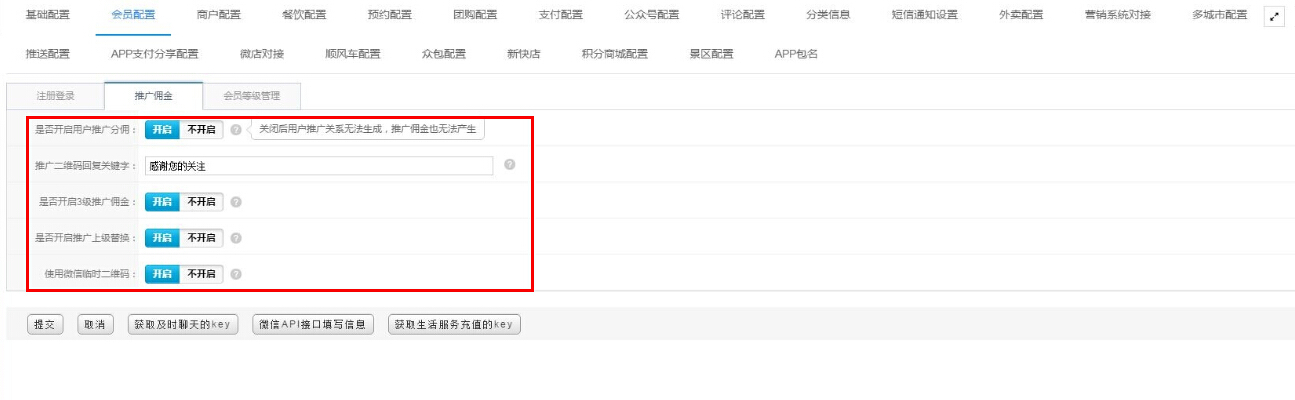Disable 是否开启推广上级替换 with 不开启
This screenshot has width=1295, height=400.
pos(202,238)
